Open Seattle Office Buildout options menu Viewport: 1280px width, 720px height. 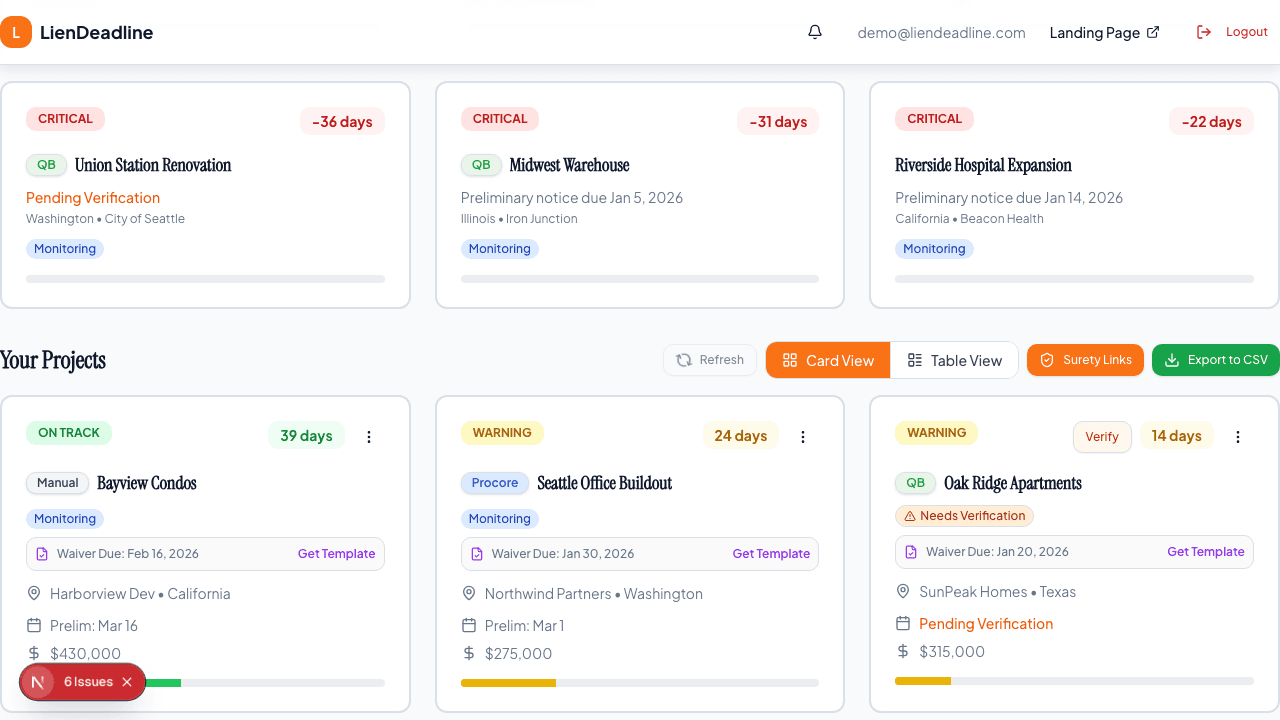coord(803,437)
